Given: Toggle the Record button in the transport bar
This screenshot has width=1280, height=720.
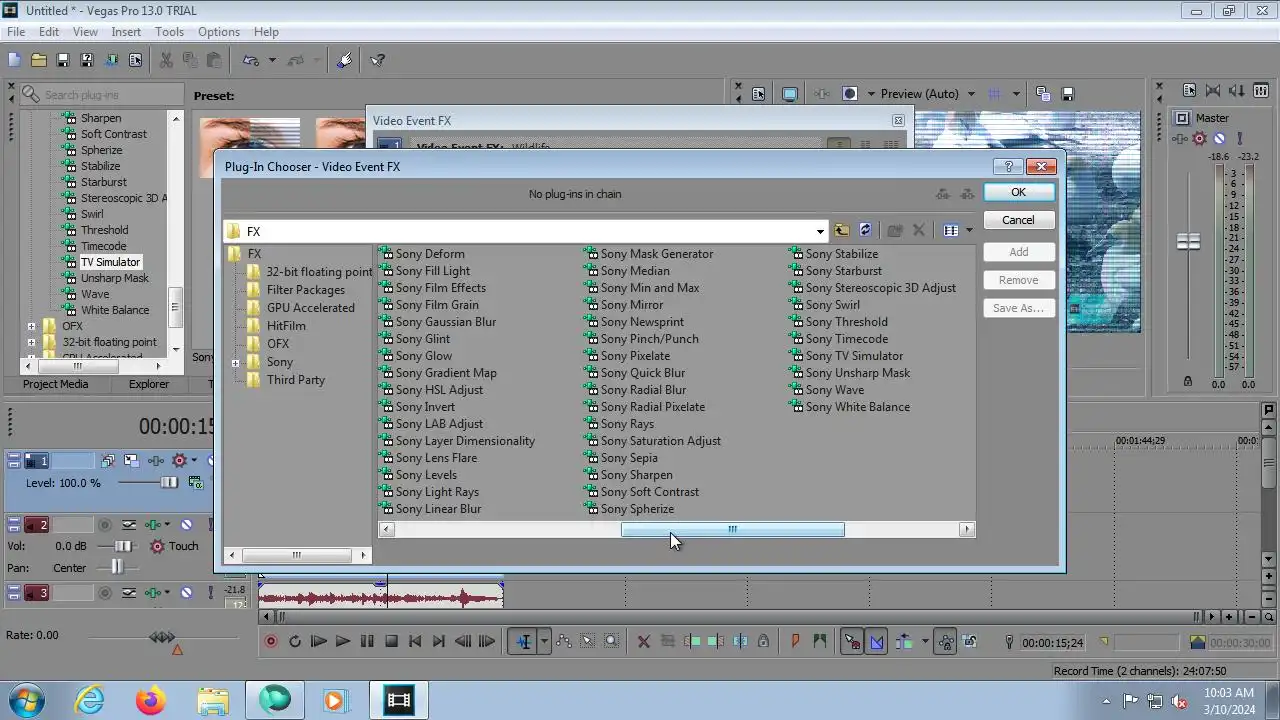Looking at the screenshot, I should 270,641.
